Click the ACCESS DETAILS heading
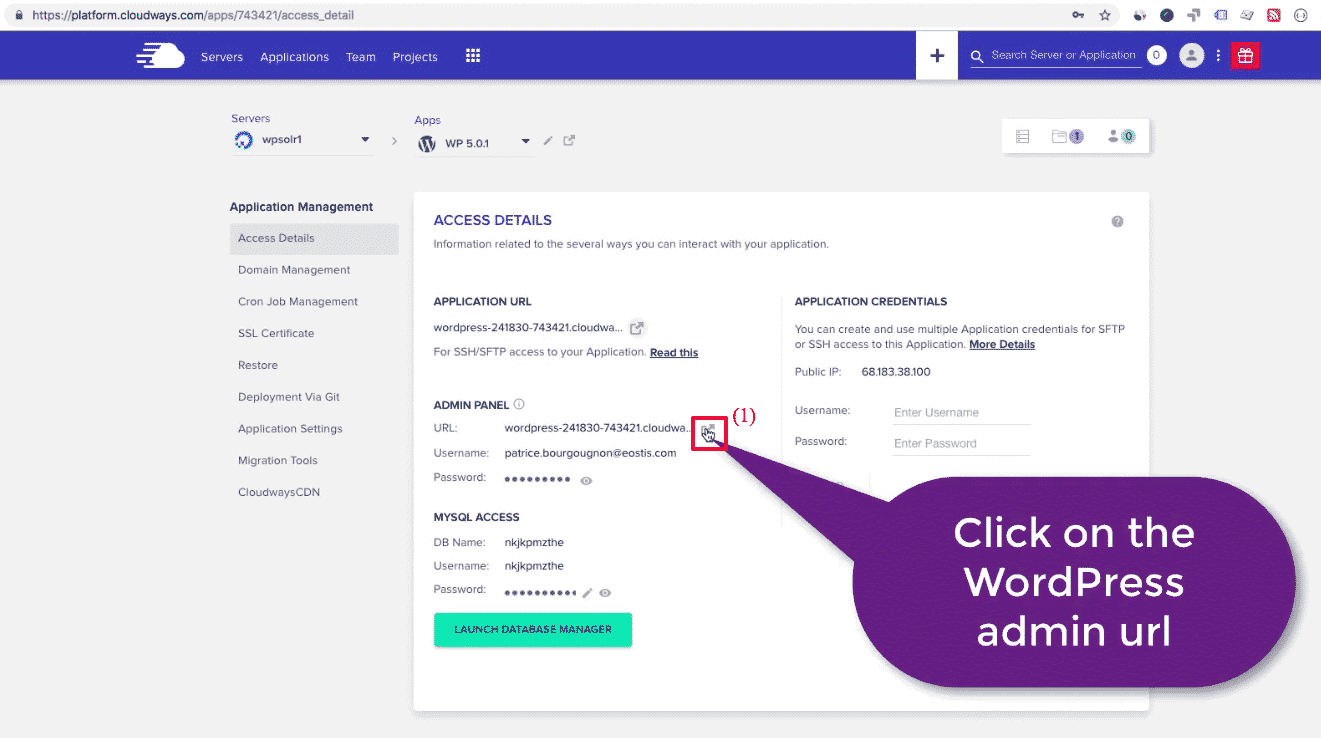This screenshot has height=738, width=1321. (x=492, y=220)
